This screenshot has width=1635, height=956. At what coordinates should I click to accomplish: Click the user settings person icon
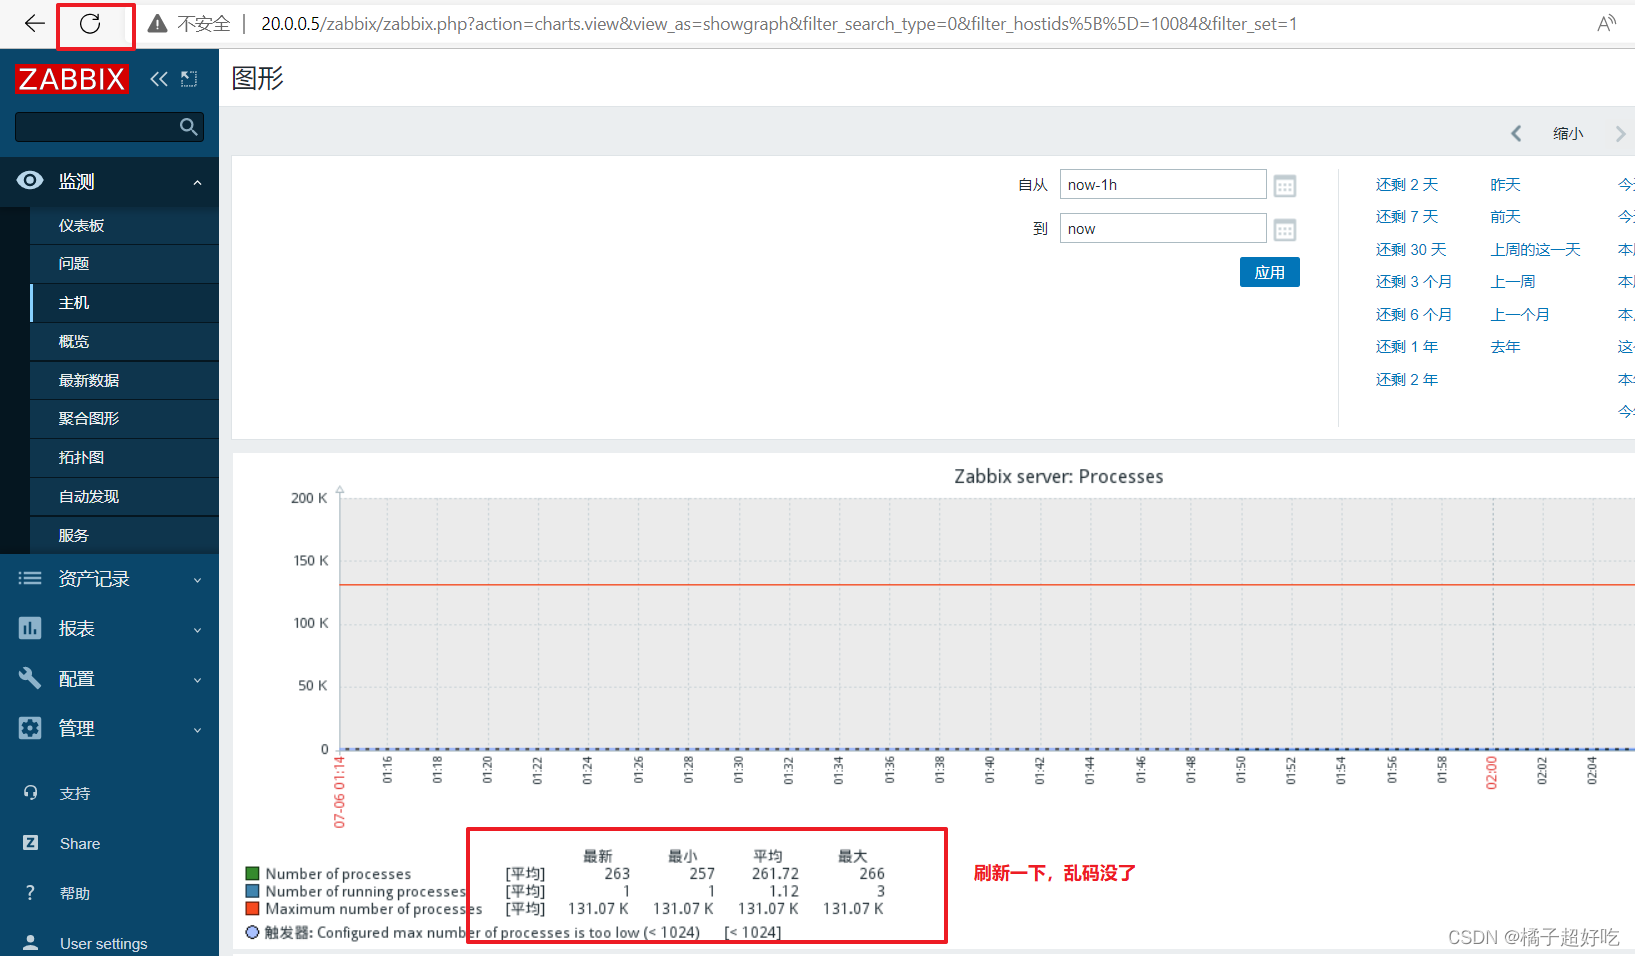(x=30, y=943)
